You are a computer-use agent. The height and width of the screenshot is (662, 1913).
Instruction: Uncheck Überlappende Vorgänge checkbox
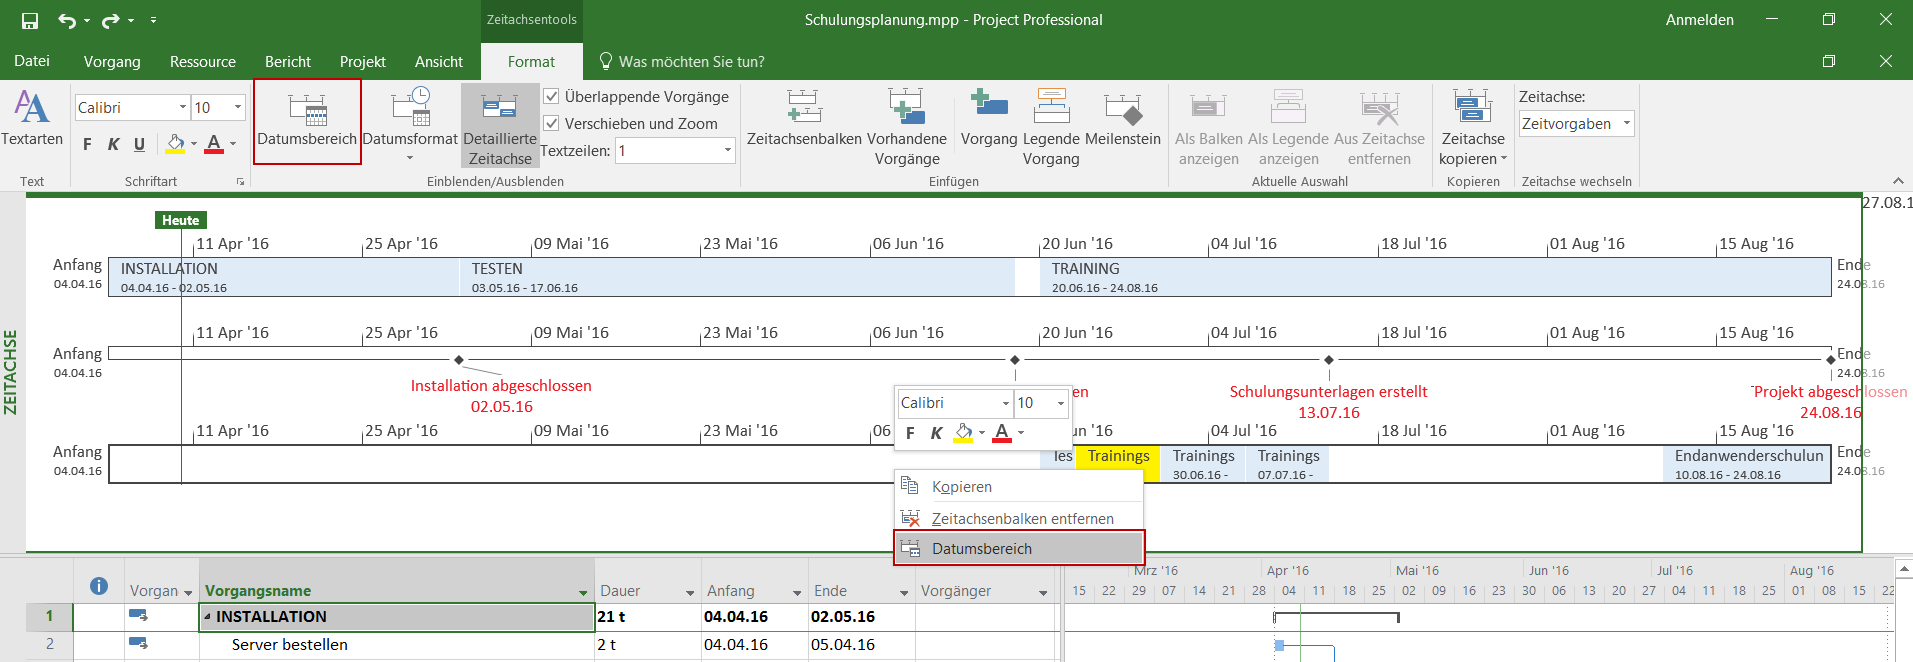pyautogui.click(x=551, y=97)
